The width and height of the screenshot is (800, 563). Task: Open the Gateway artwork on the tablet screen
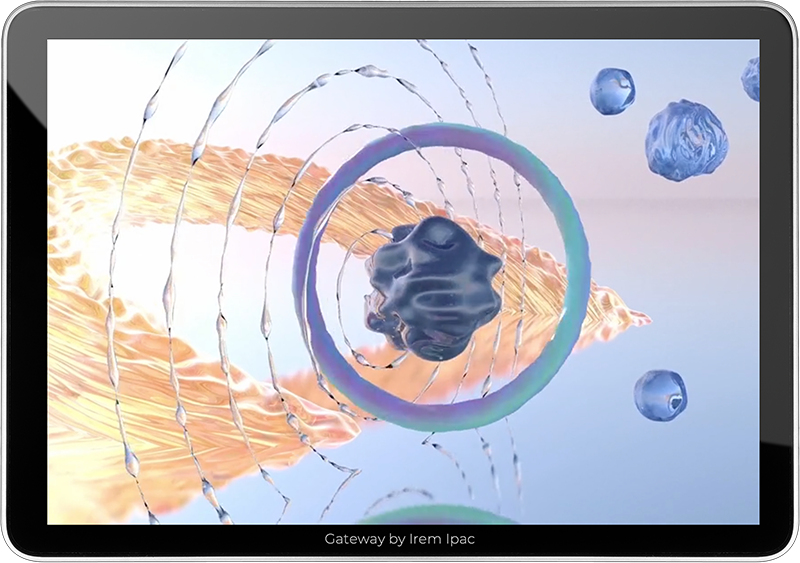[x=403, y=282]
